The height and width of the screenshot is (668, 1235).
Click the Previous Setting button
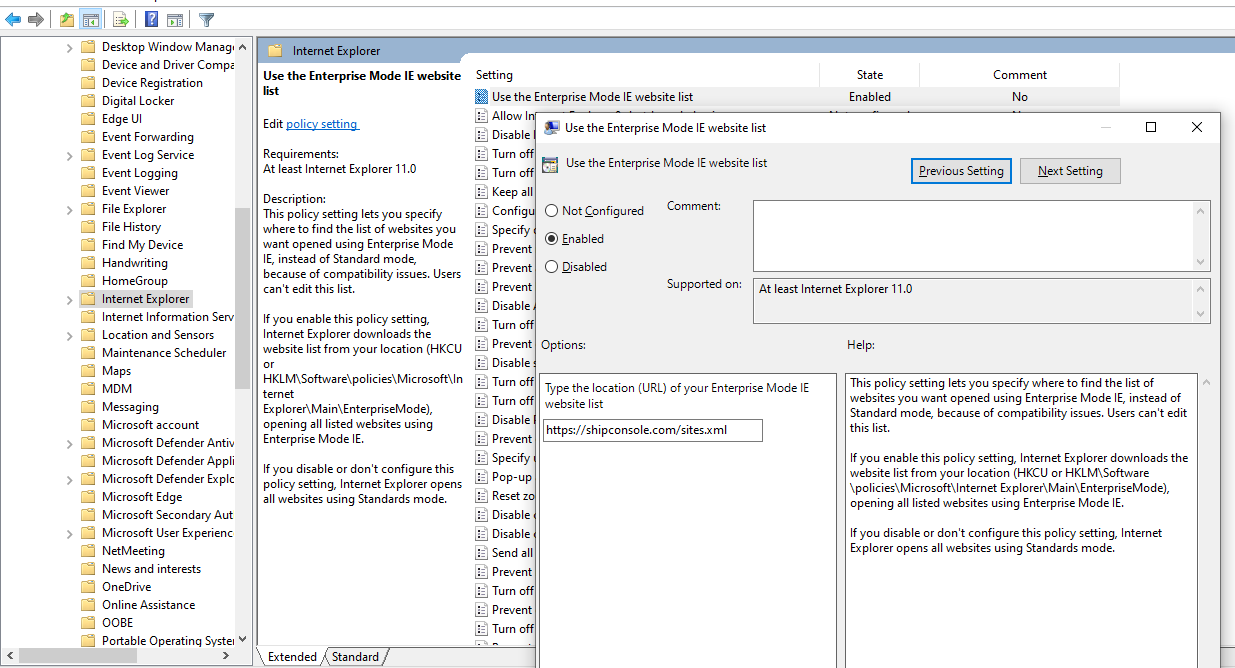(x=961, y=171)
